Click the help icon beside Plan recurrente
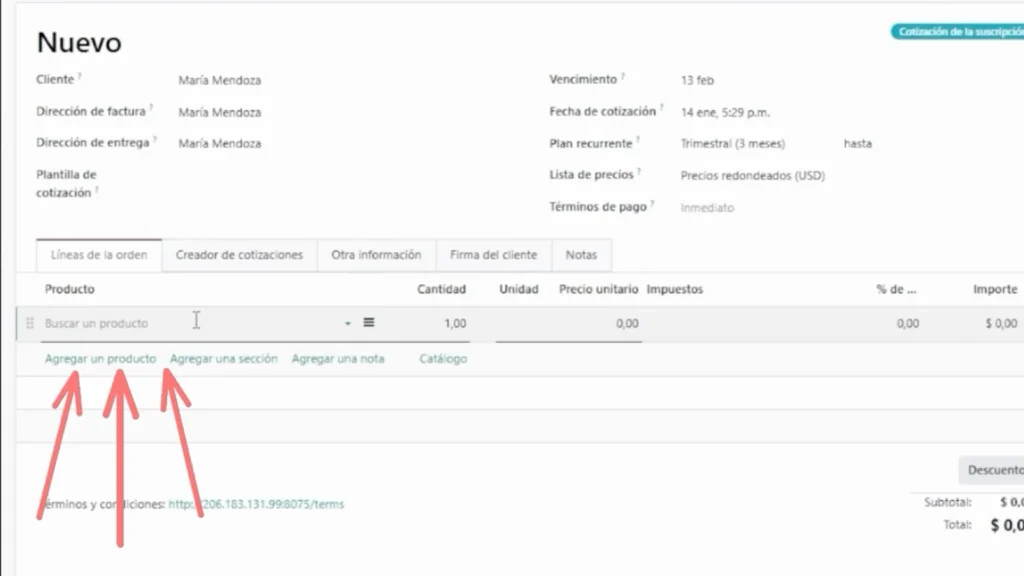The height and width of the screenshot is (576, 1024). click(x=638, y=140)
